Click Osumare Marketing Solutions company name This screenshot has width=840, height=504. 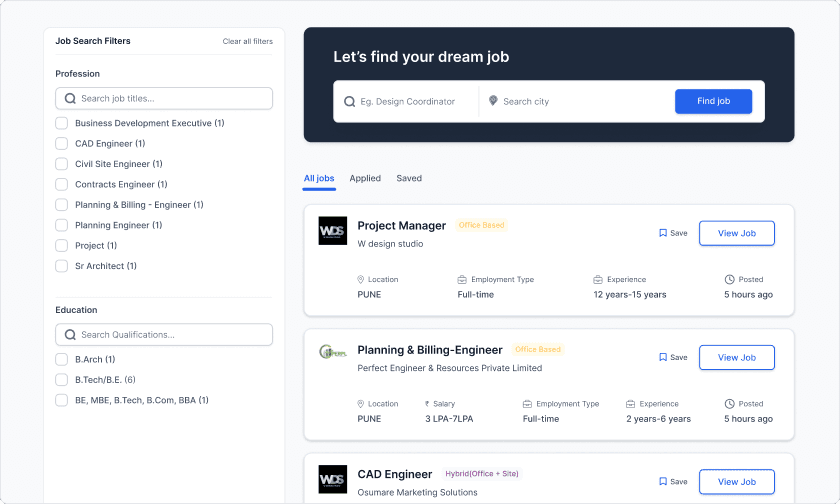tap(417, 492)
